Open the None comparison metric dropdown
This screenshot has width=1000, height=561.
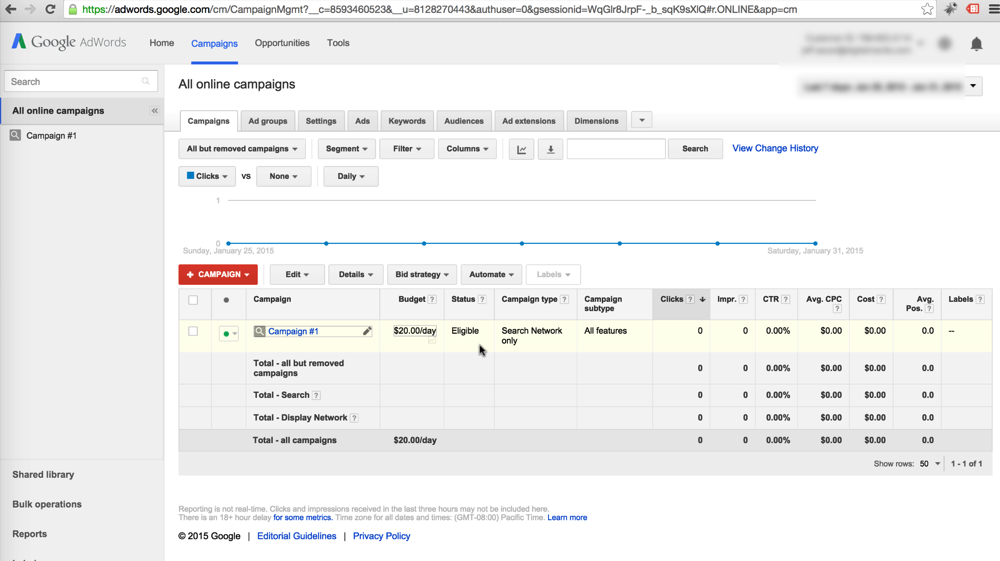283,177
